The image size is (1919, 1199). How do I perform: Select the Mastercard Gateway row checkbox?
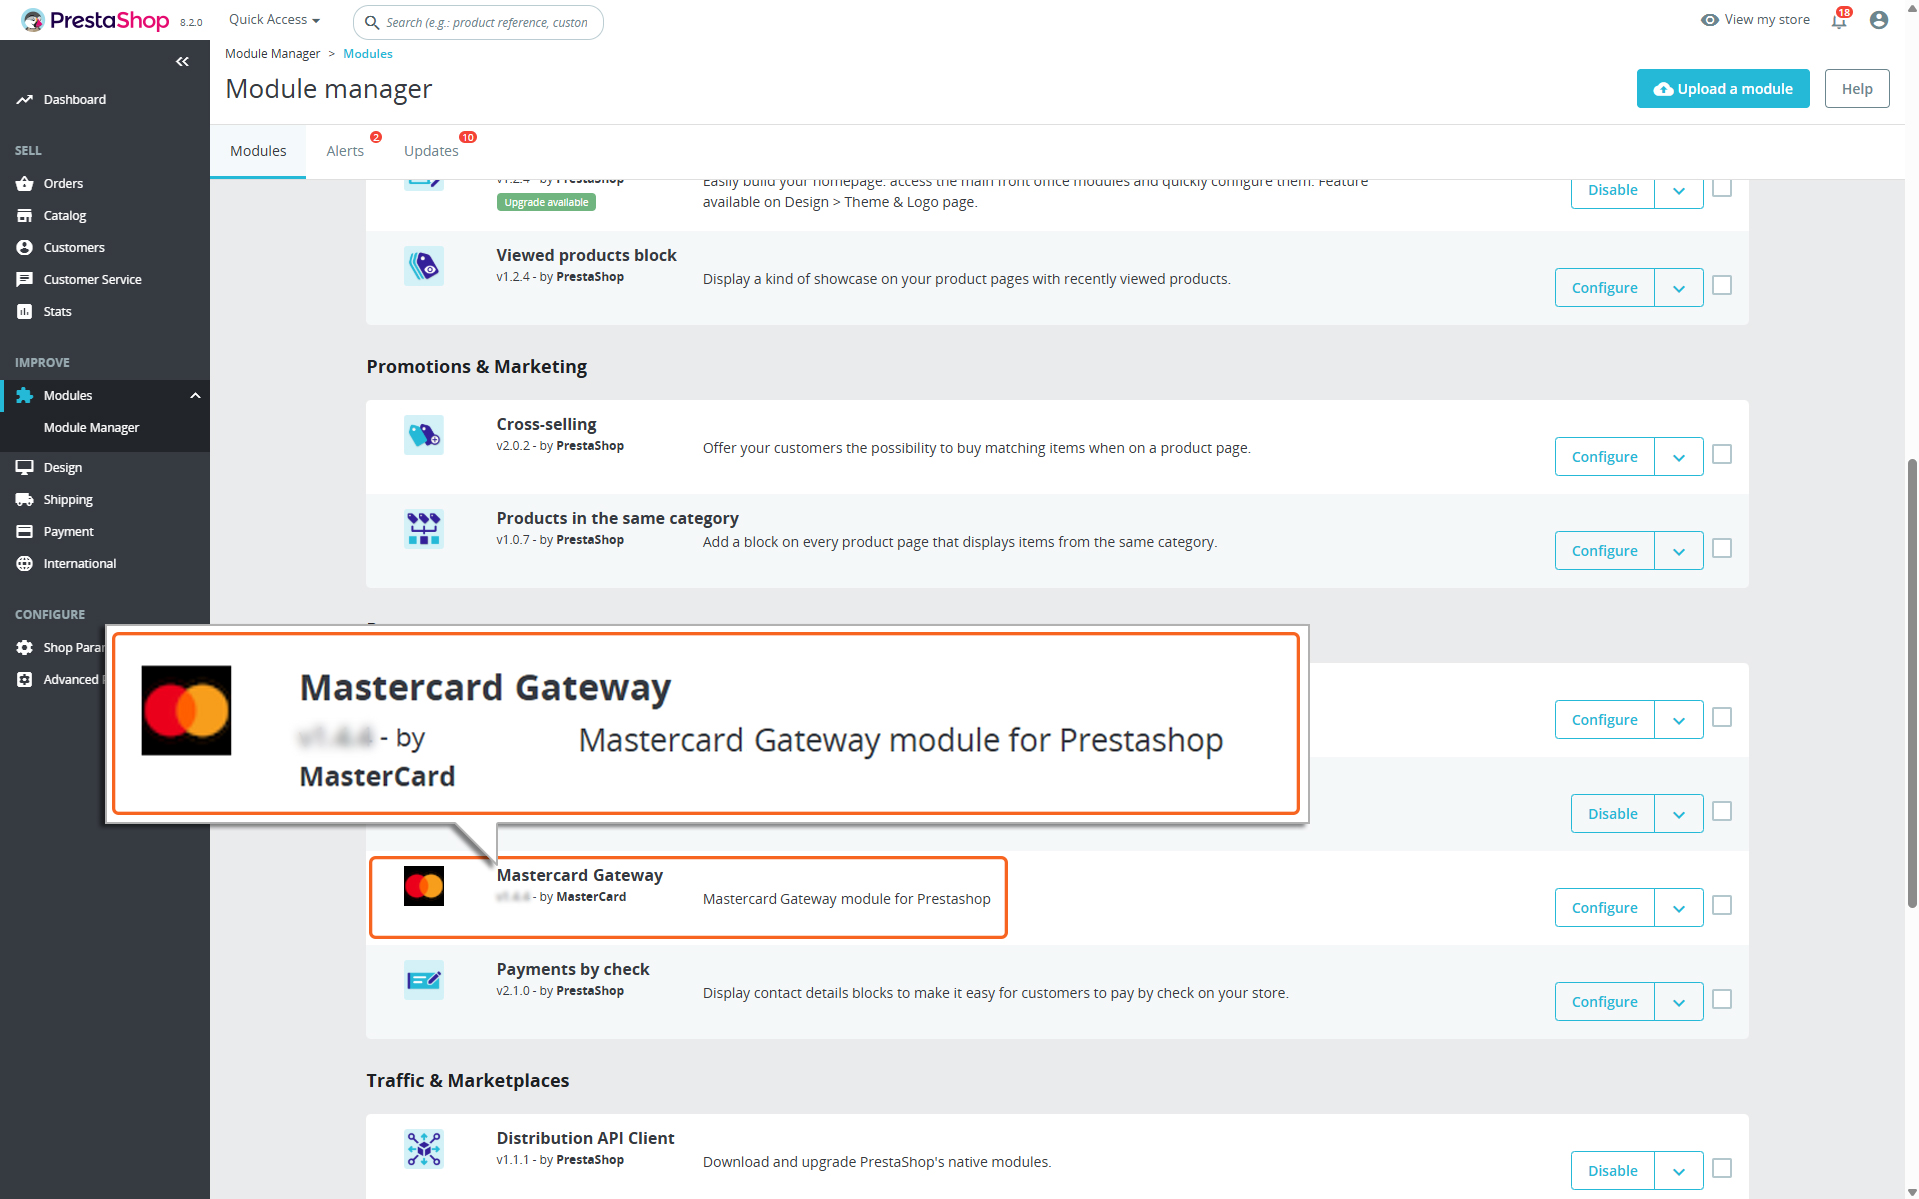click(x=1721, y=906)
